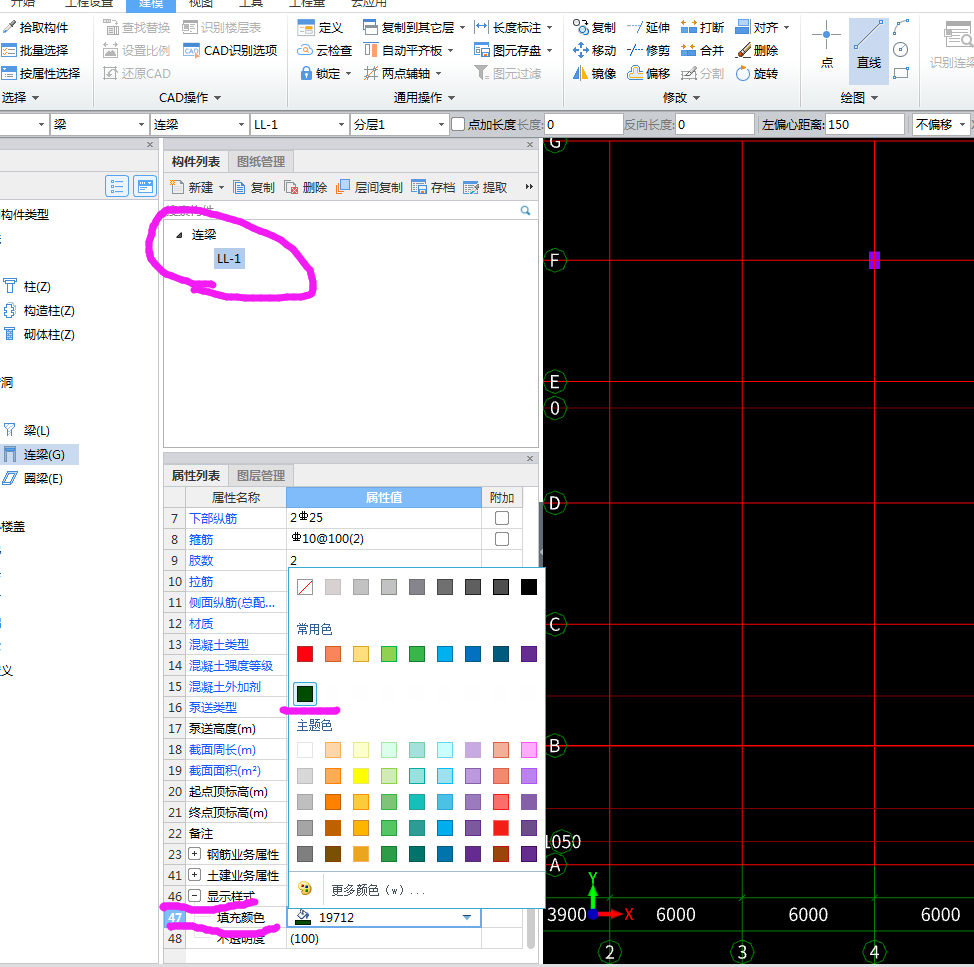The height and width of the screenshot is (967, 974).
Task: Switch to list view icon in left panel
Action: [117, 186]
